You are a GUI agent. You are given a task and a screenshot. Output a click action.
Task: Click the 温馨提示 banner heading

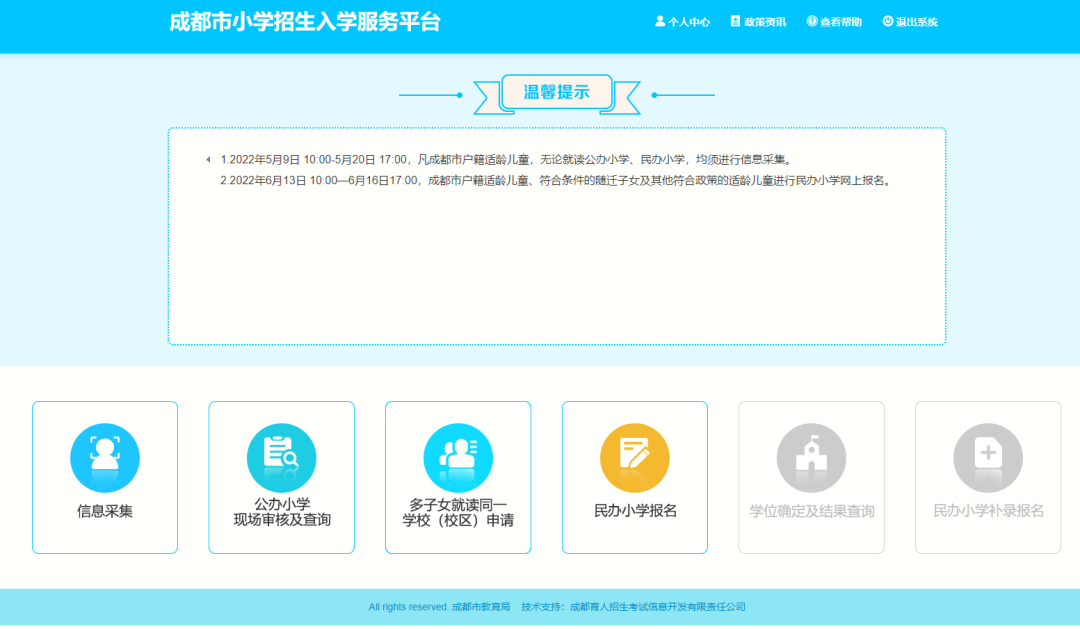556,93
